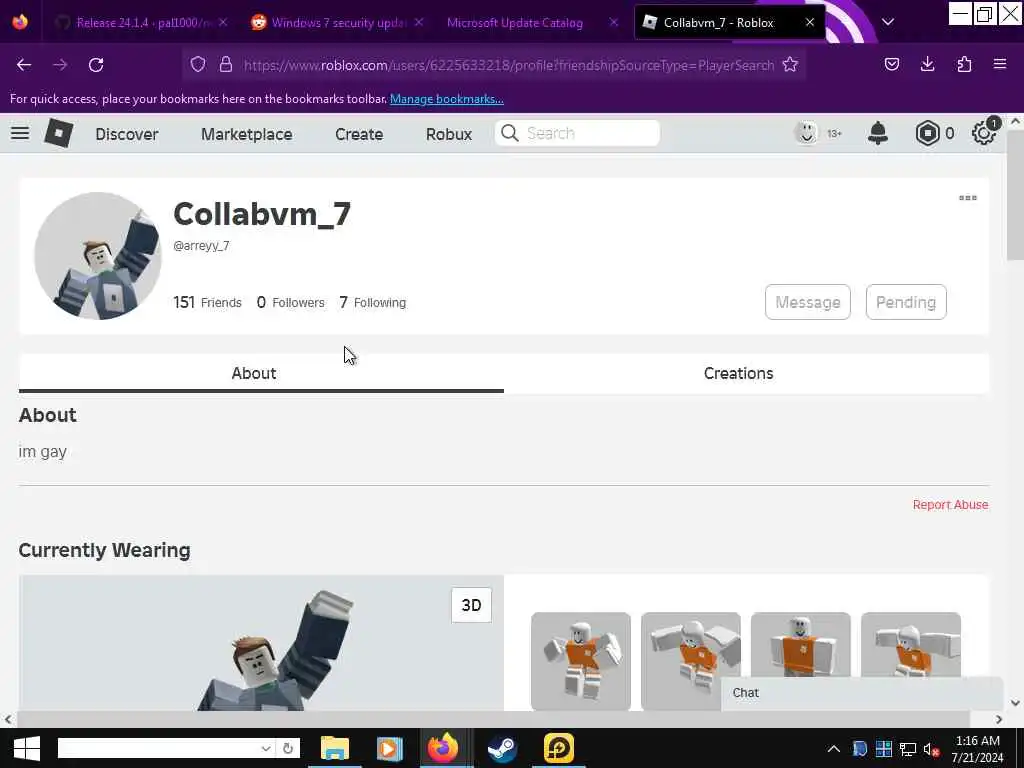View the 151 Friends list
The height and width of the screenshot is (768, 1024).
(x=207, y=302)
